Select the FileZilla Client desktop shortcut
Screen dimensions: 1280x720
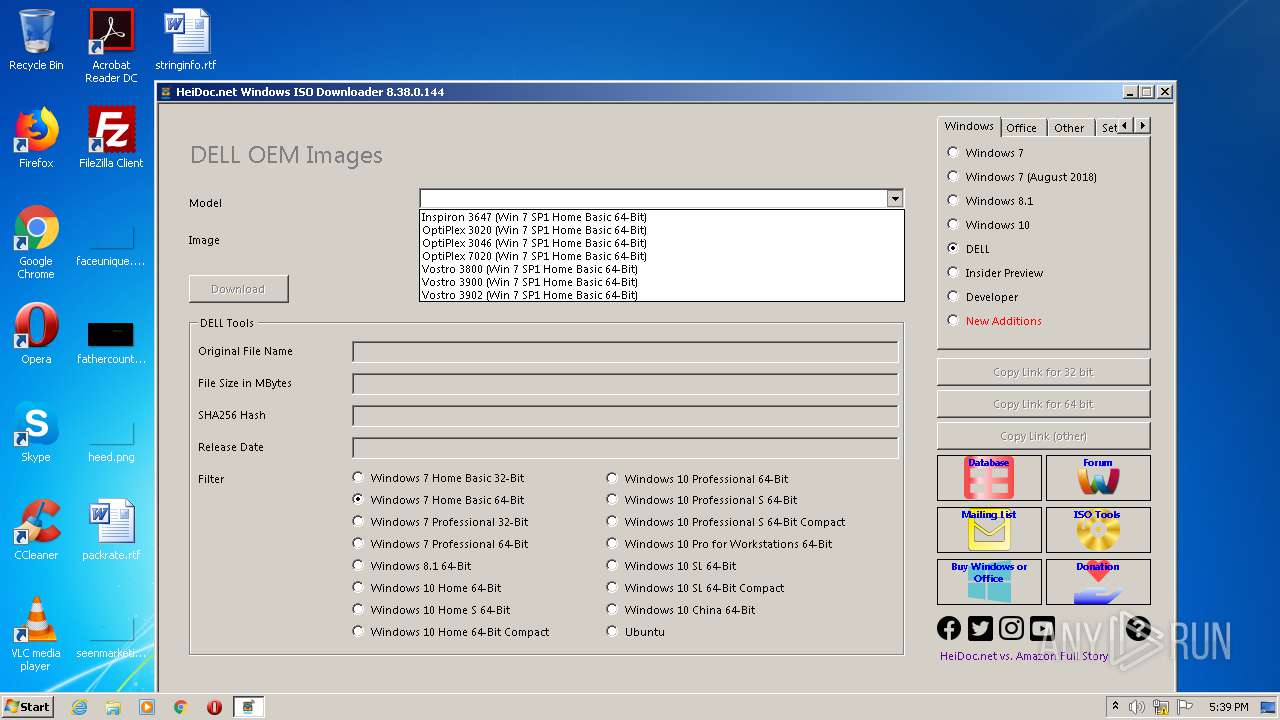coord(111,138)
